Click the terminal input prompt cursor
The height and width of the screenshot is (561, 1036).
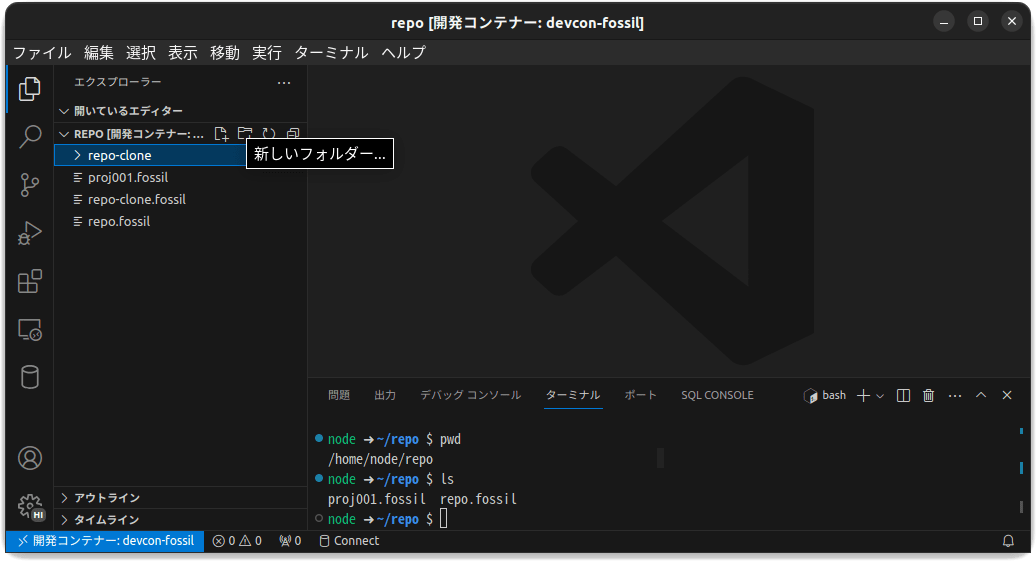(x=443, y=519)
